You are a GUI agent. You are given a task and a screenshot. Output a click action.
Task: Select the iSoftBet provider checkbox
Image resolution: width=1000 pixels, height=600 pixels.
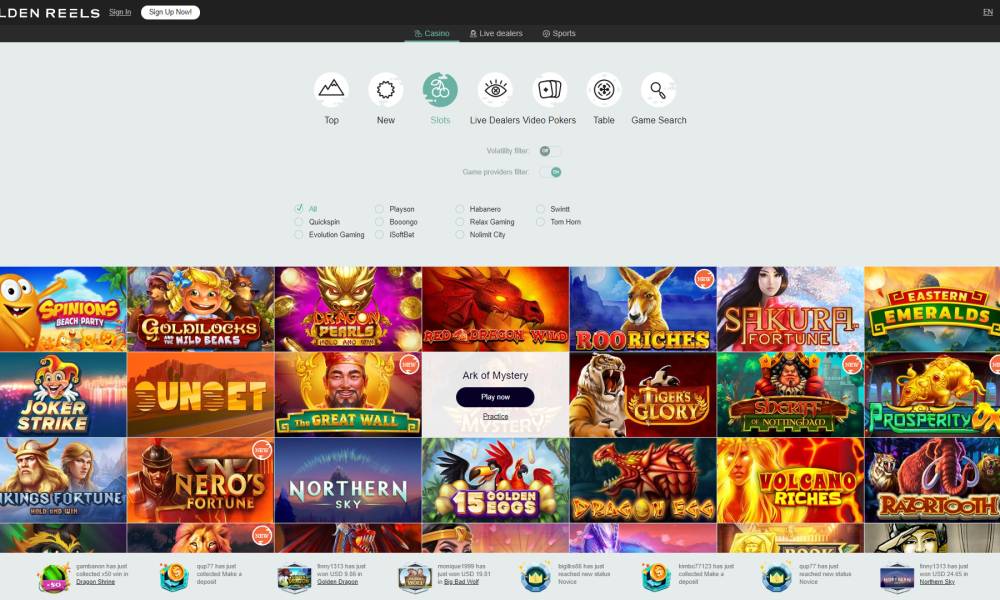pos(379,235)
